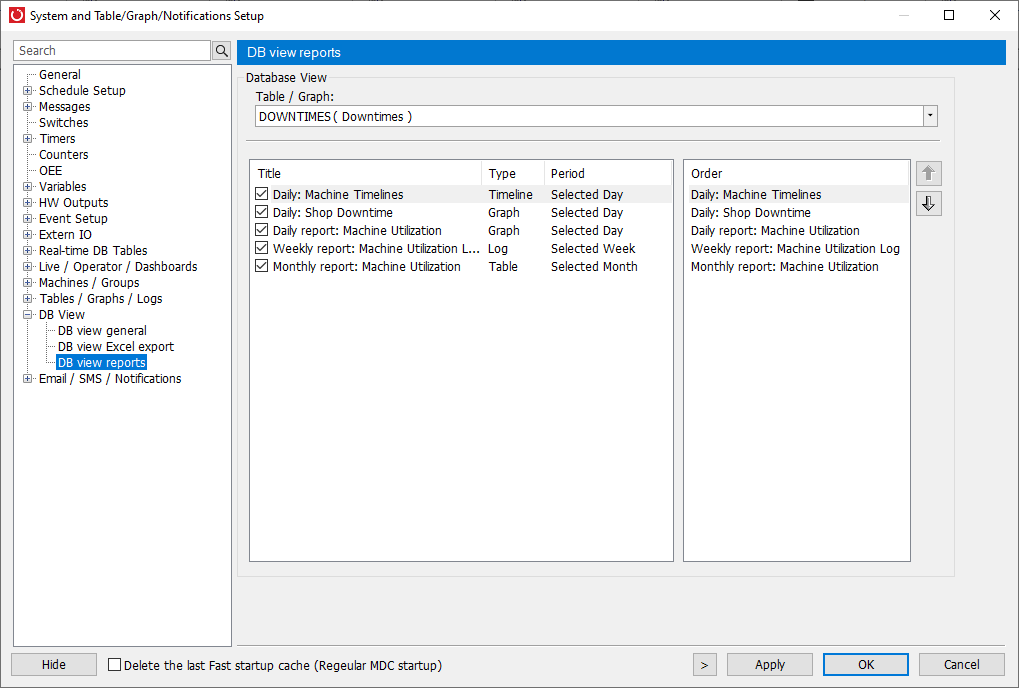
Task: Open DB view general settings
Action: pyautogui.click(x=102, y=331)
